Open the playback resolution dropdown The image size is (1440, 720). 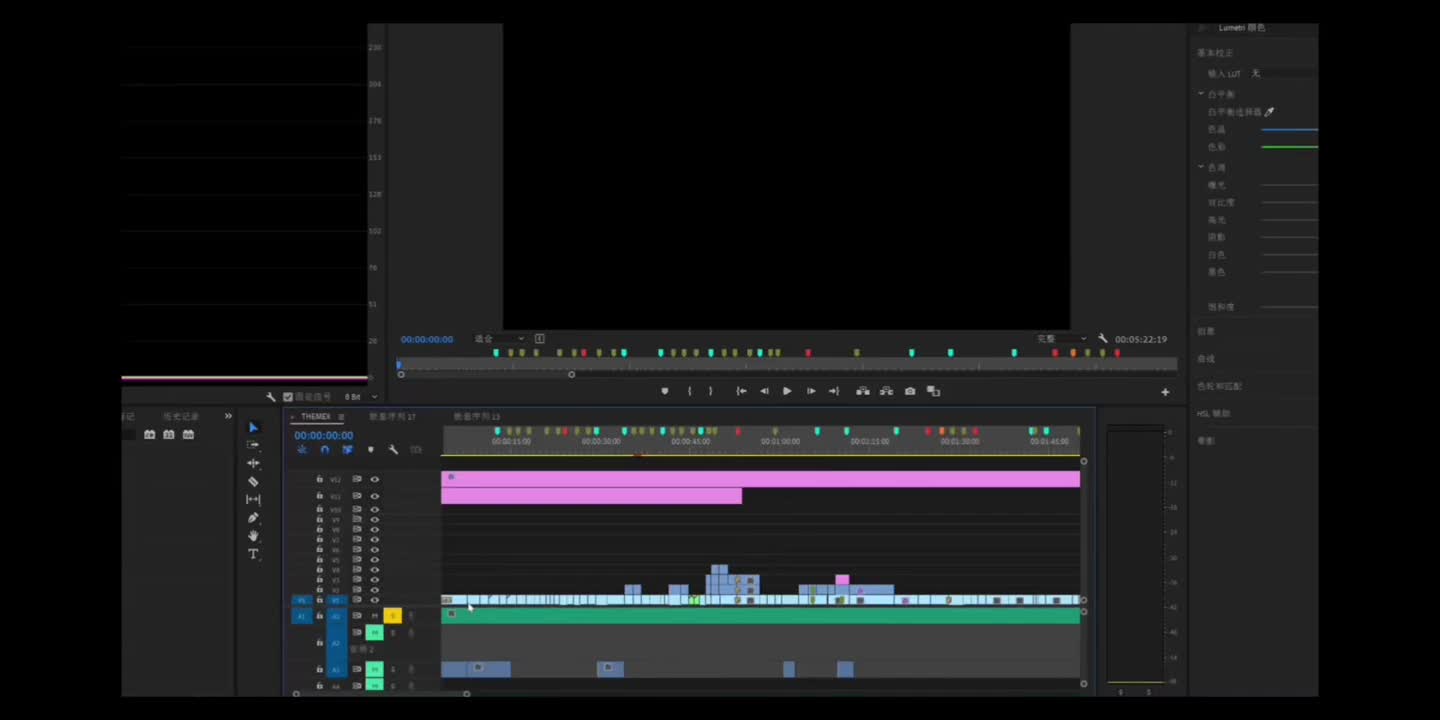[x=1062, y=339]
